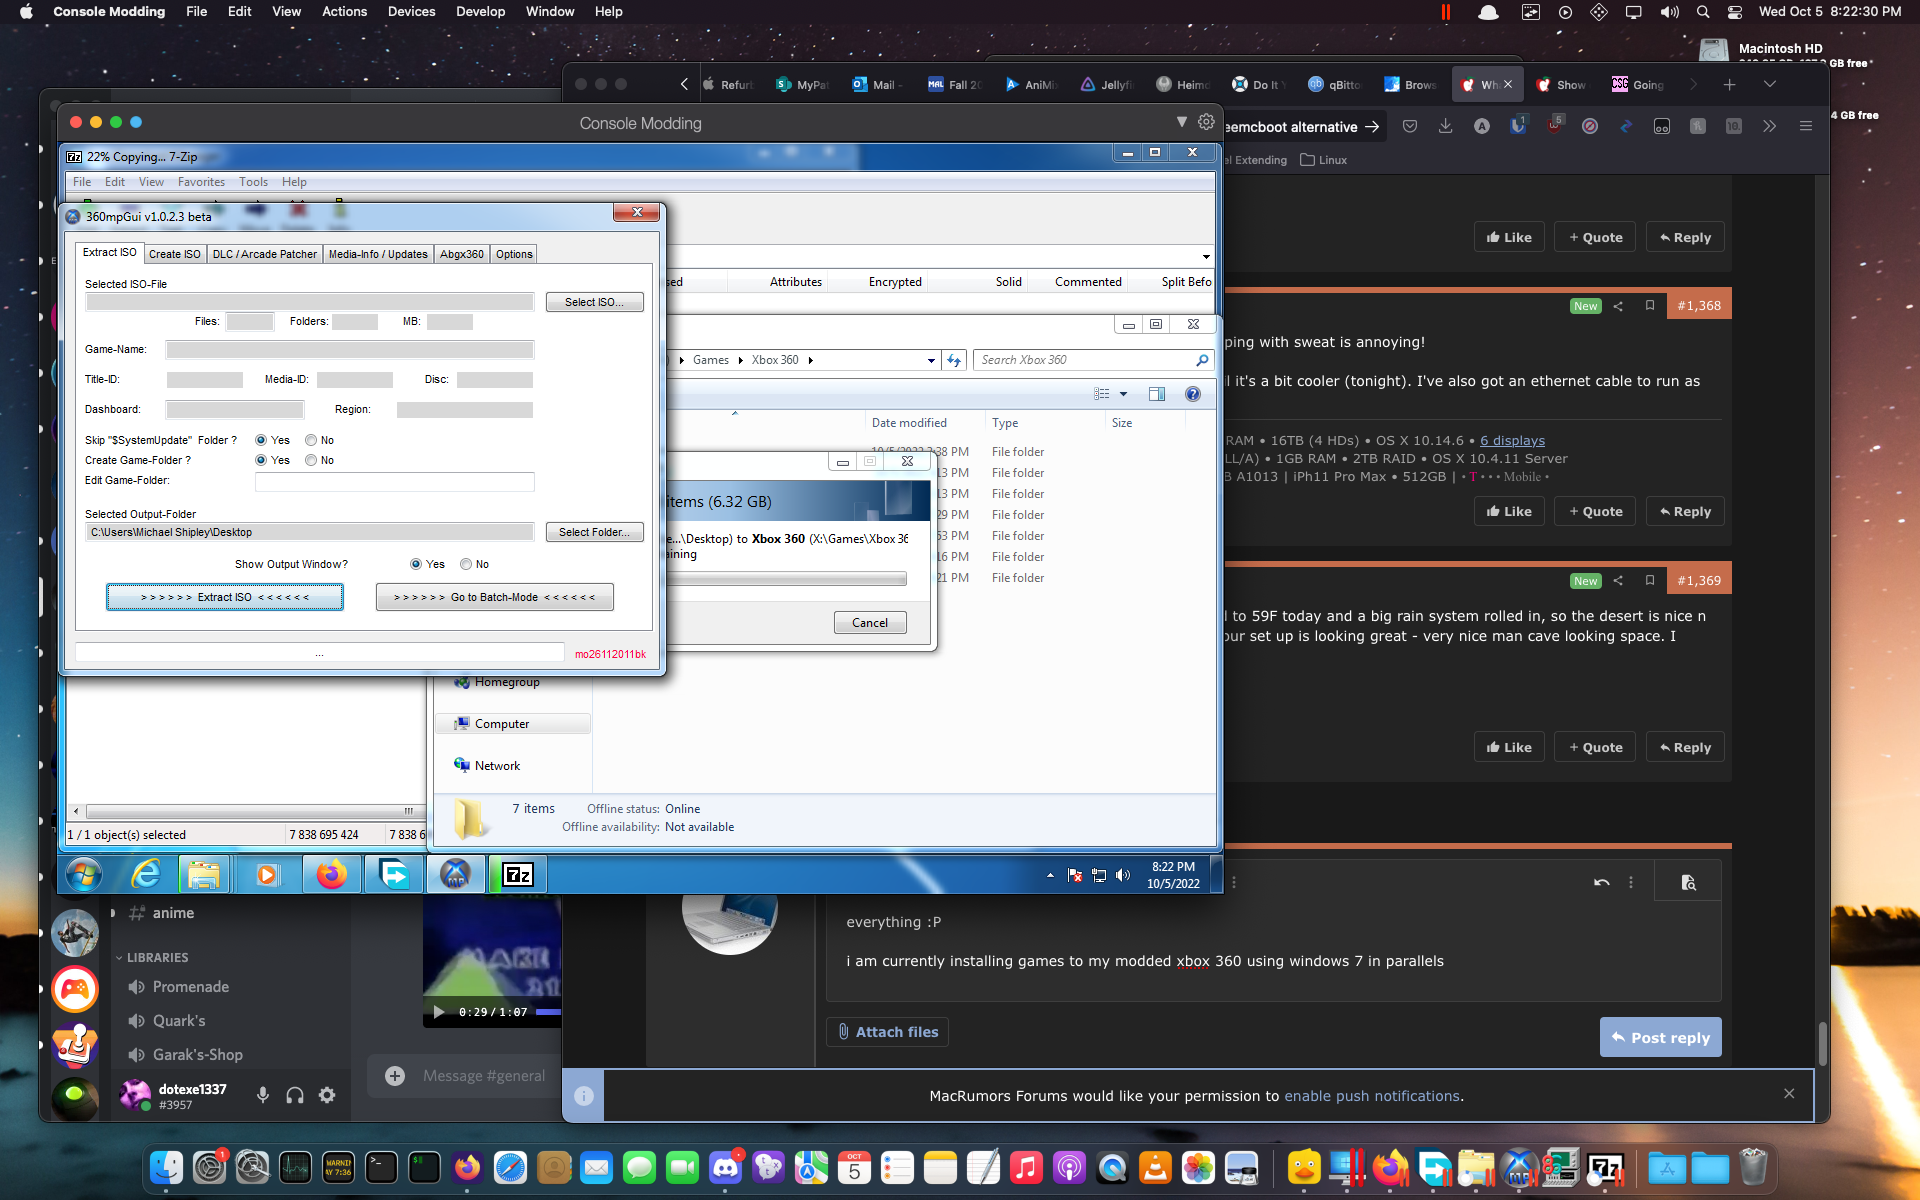Mute Discord microphone
The height and width of the screenshot is (1200, 1920).
click(x=263, y=1095)
